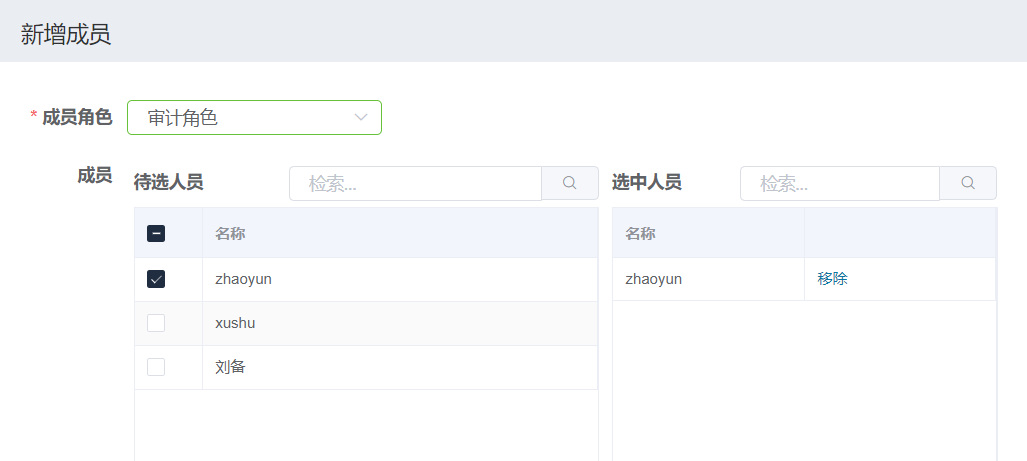This screenshot has height=461, width=1027.
Task: Toggle the select-all checkbox in candidate header
Action: tap(156, 234)
